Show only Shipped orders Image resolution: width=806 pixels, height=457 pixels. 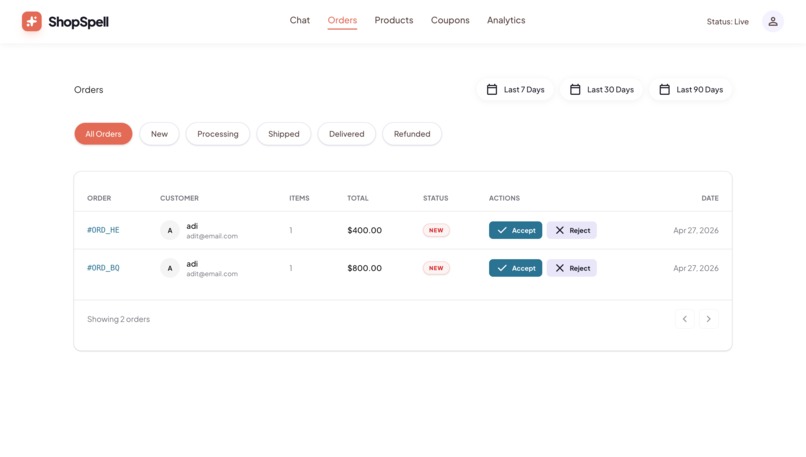pyautogui.click(x=284, y=134)
